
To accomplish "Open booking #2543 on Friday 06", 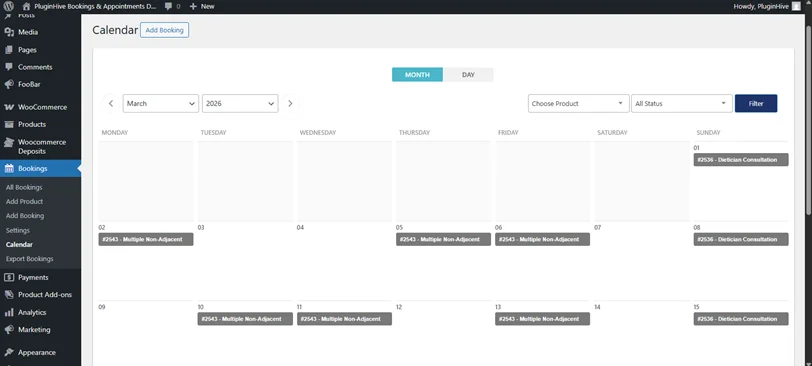I will (x=542, y=240).
